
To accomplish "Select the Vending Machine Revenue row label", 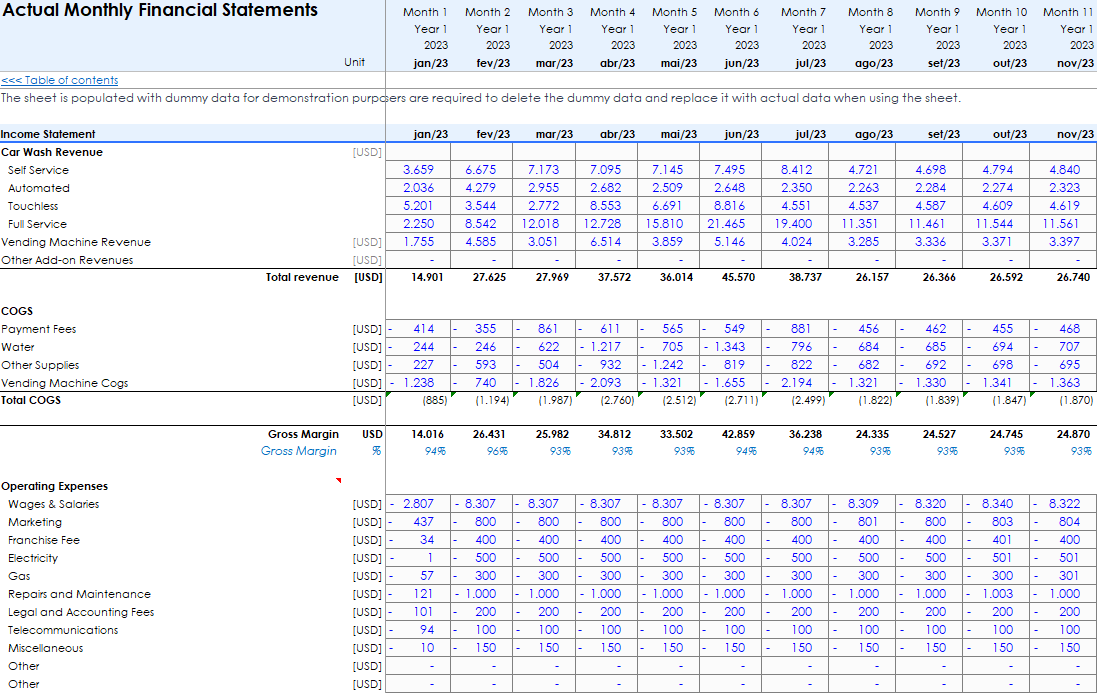I will (x=76, y=242).
